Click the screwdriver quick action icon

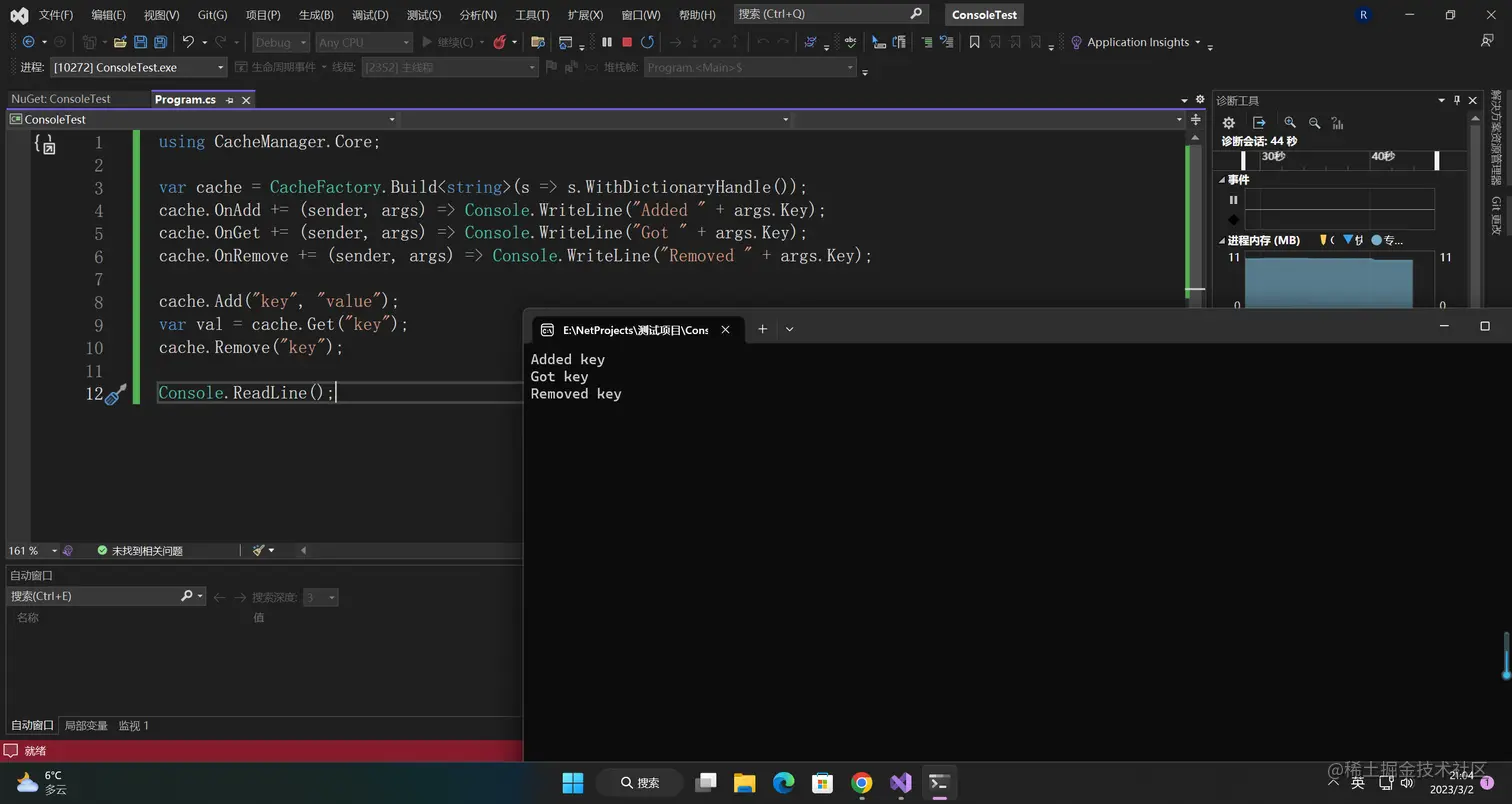(115, 394)
